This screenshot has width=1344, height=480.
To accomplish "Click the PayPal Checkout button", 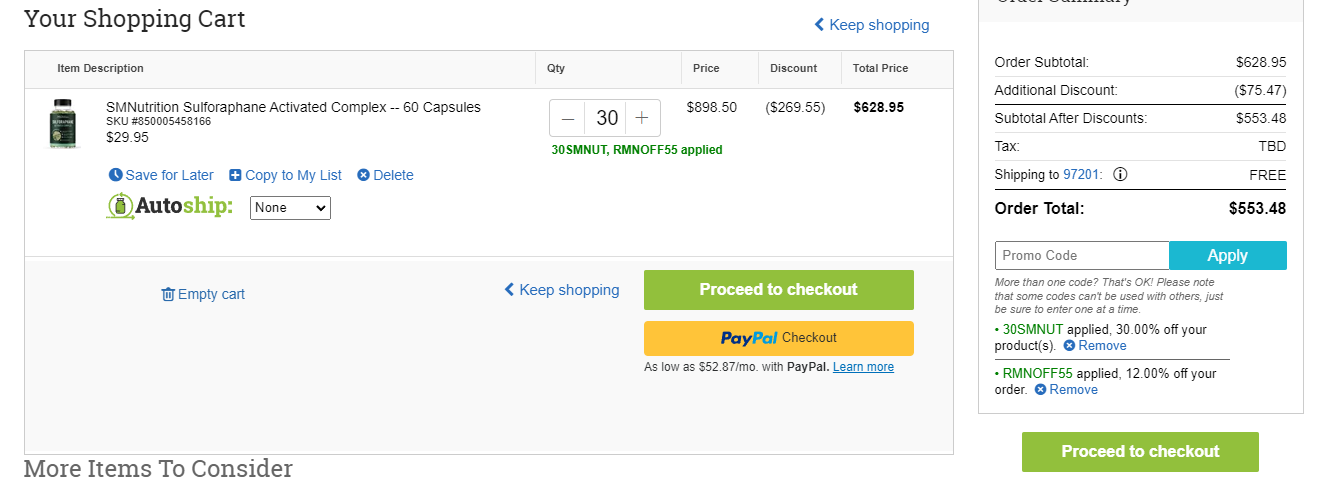I will pos(779,338).
